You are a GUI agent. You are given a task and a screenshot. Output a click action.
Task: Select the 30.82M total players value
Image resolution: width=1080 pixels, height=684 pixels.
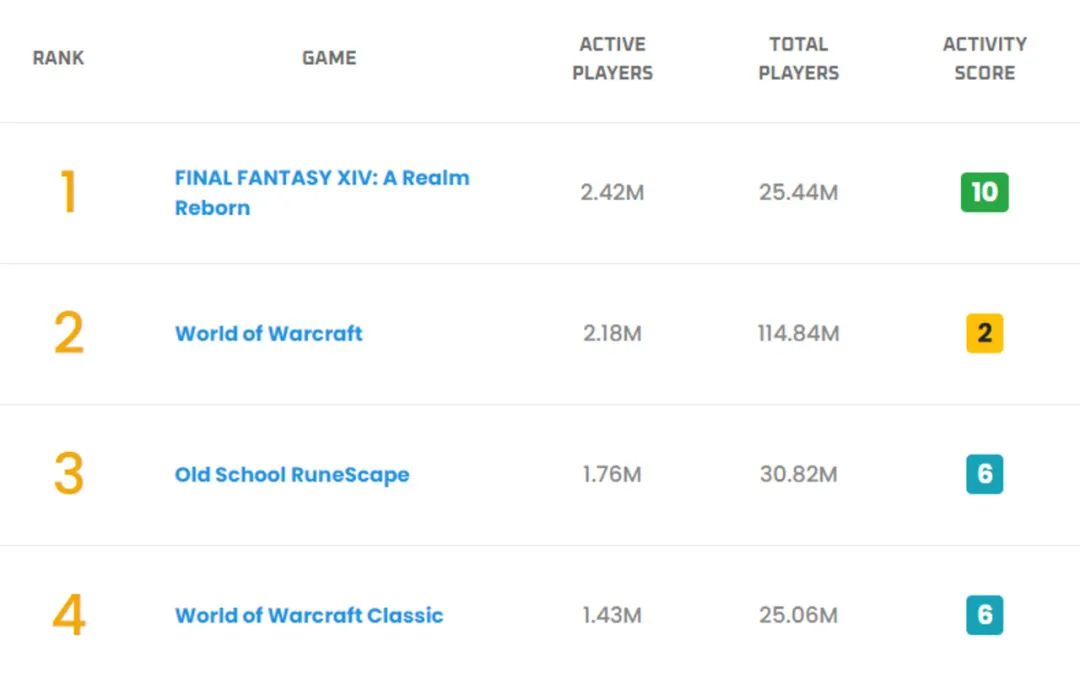click(x=798, y=475)
